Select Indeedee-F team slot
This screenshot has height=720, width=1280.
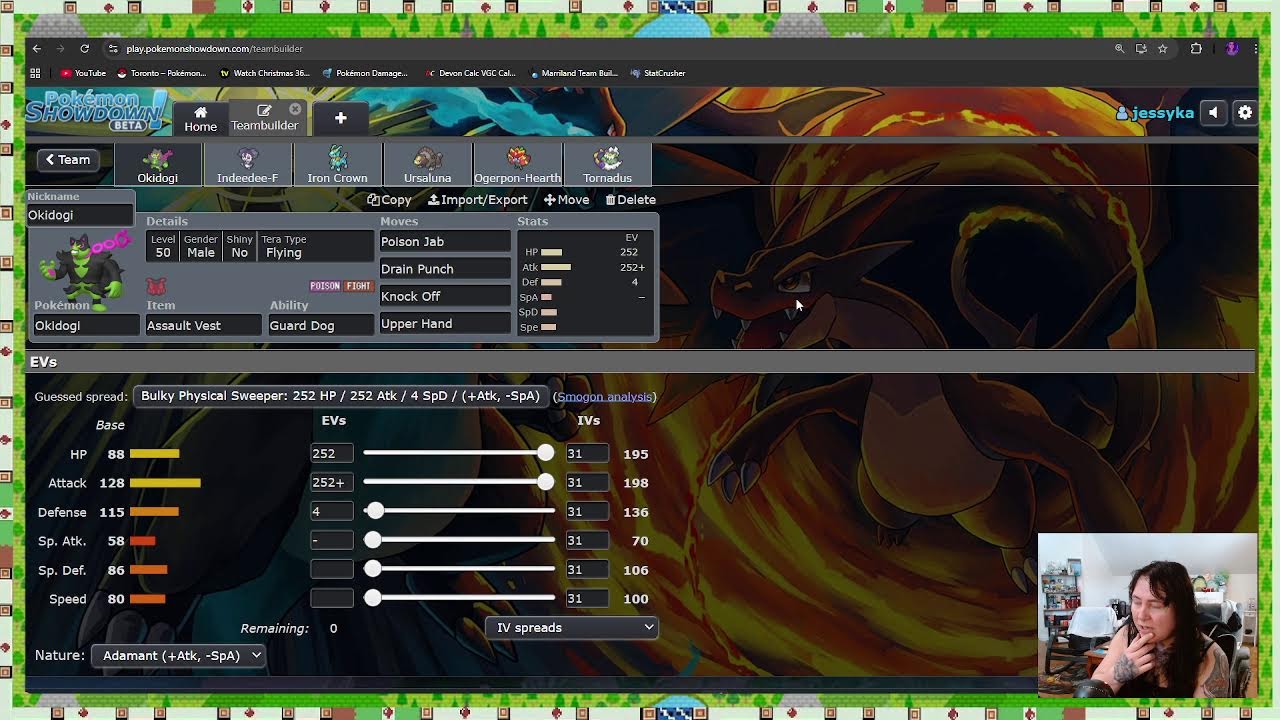pos(247,164)
